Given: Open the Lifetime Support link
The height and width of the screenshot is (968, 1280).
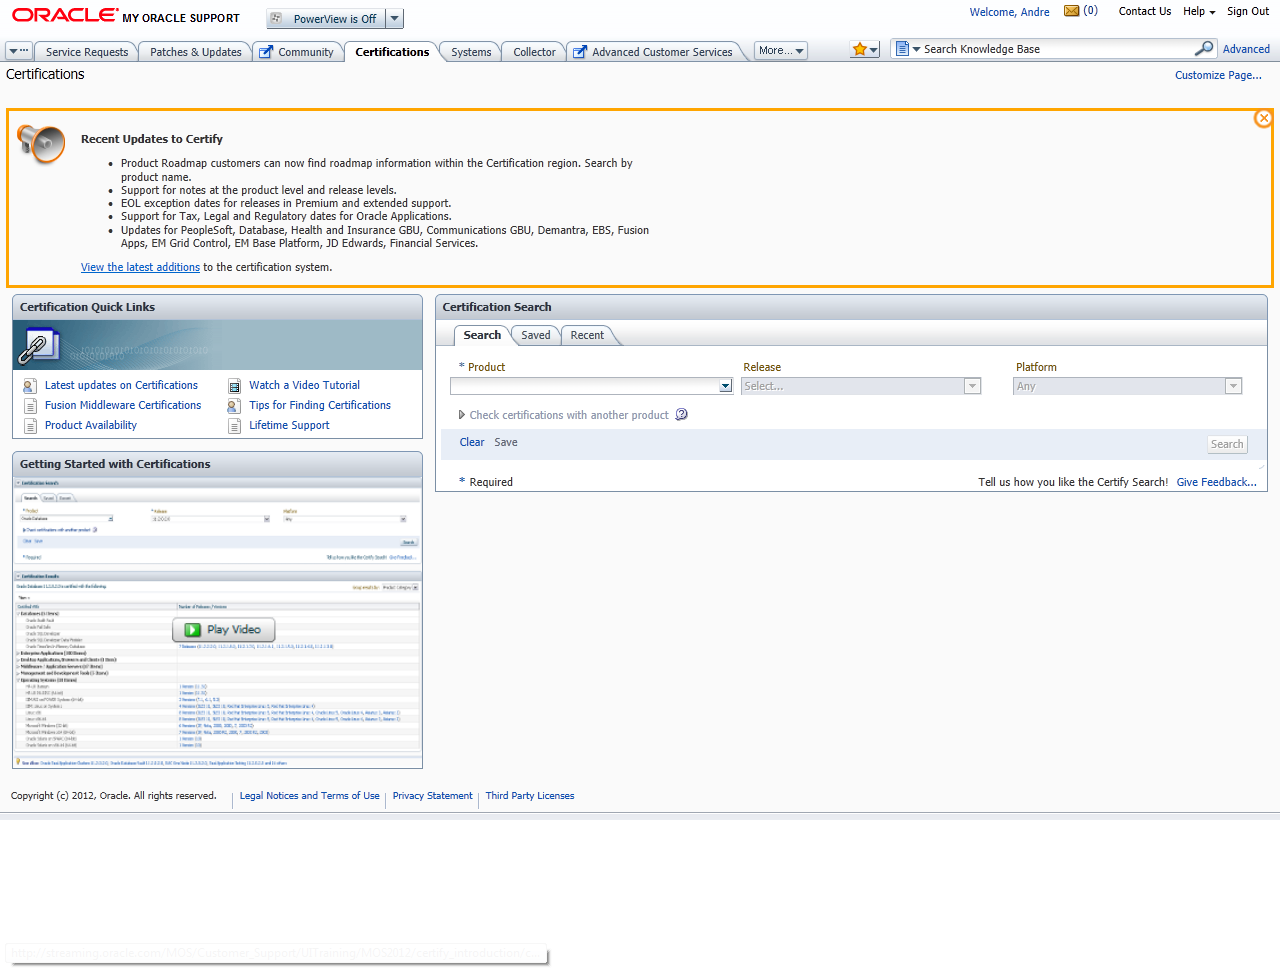Looking at the screenshot, I should [289, 425].
